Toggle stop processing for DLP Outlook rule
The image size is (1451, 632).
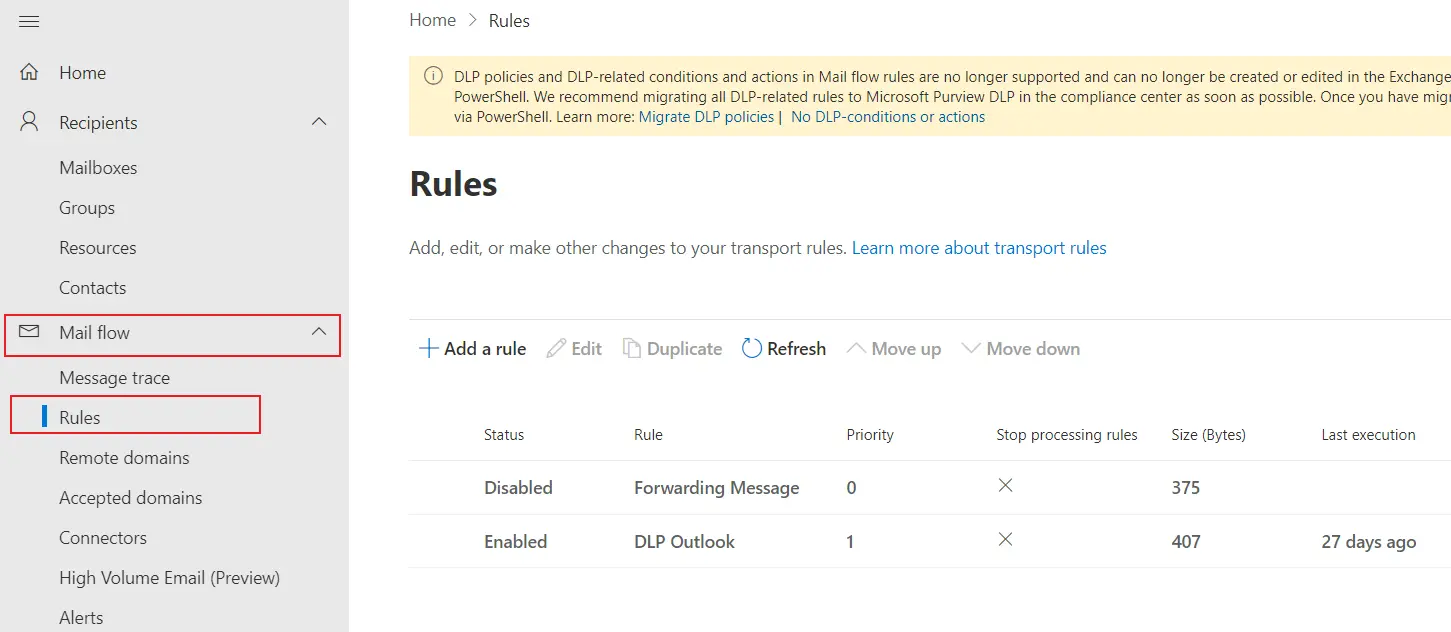1005,541
